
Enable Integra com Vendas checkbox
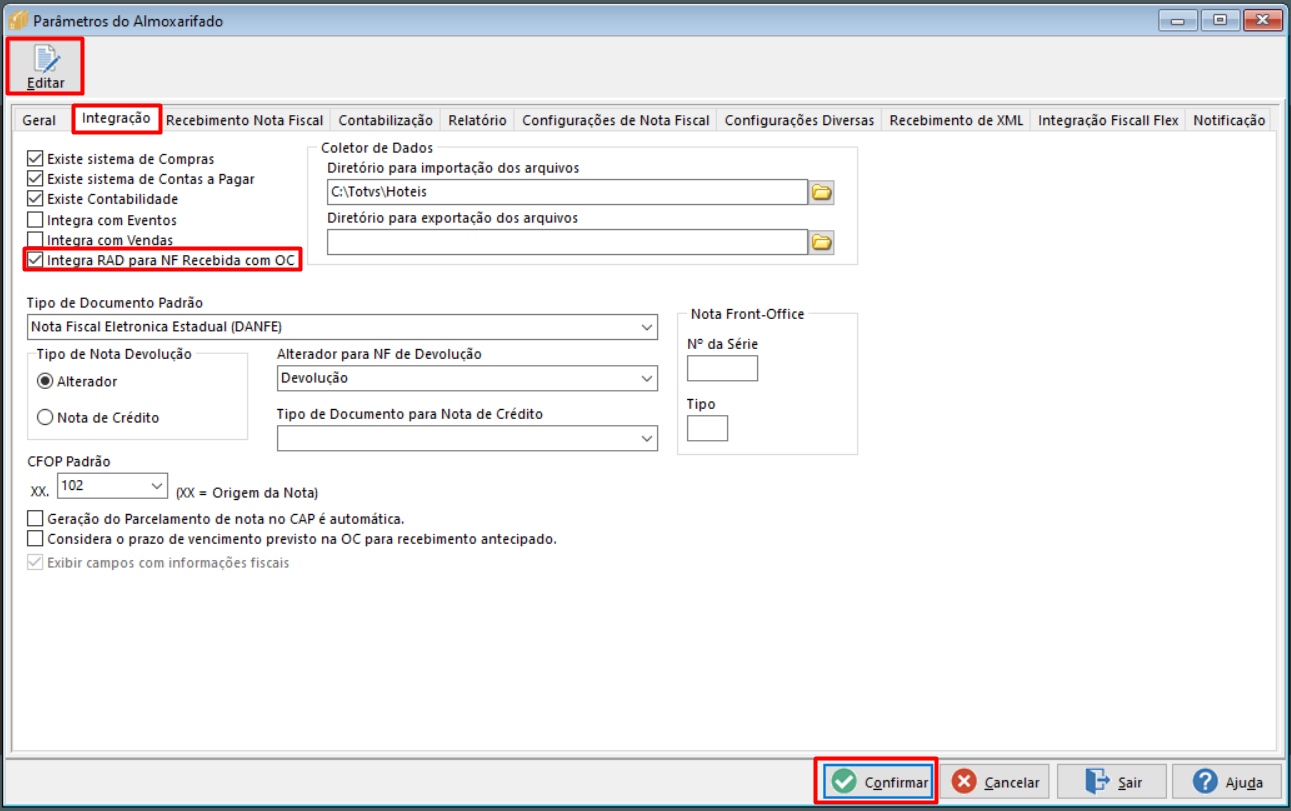(36, 240)
